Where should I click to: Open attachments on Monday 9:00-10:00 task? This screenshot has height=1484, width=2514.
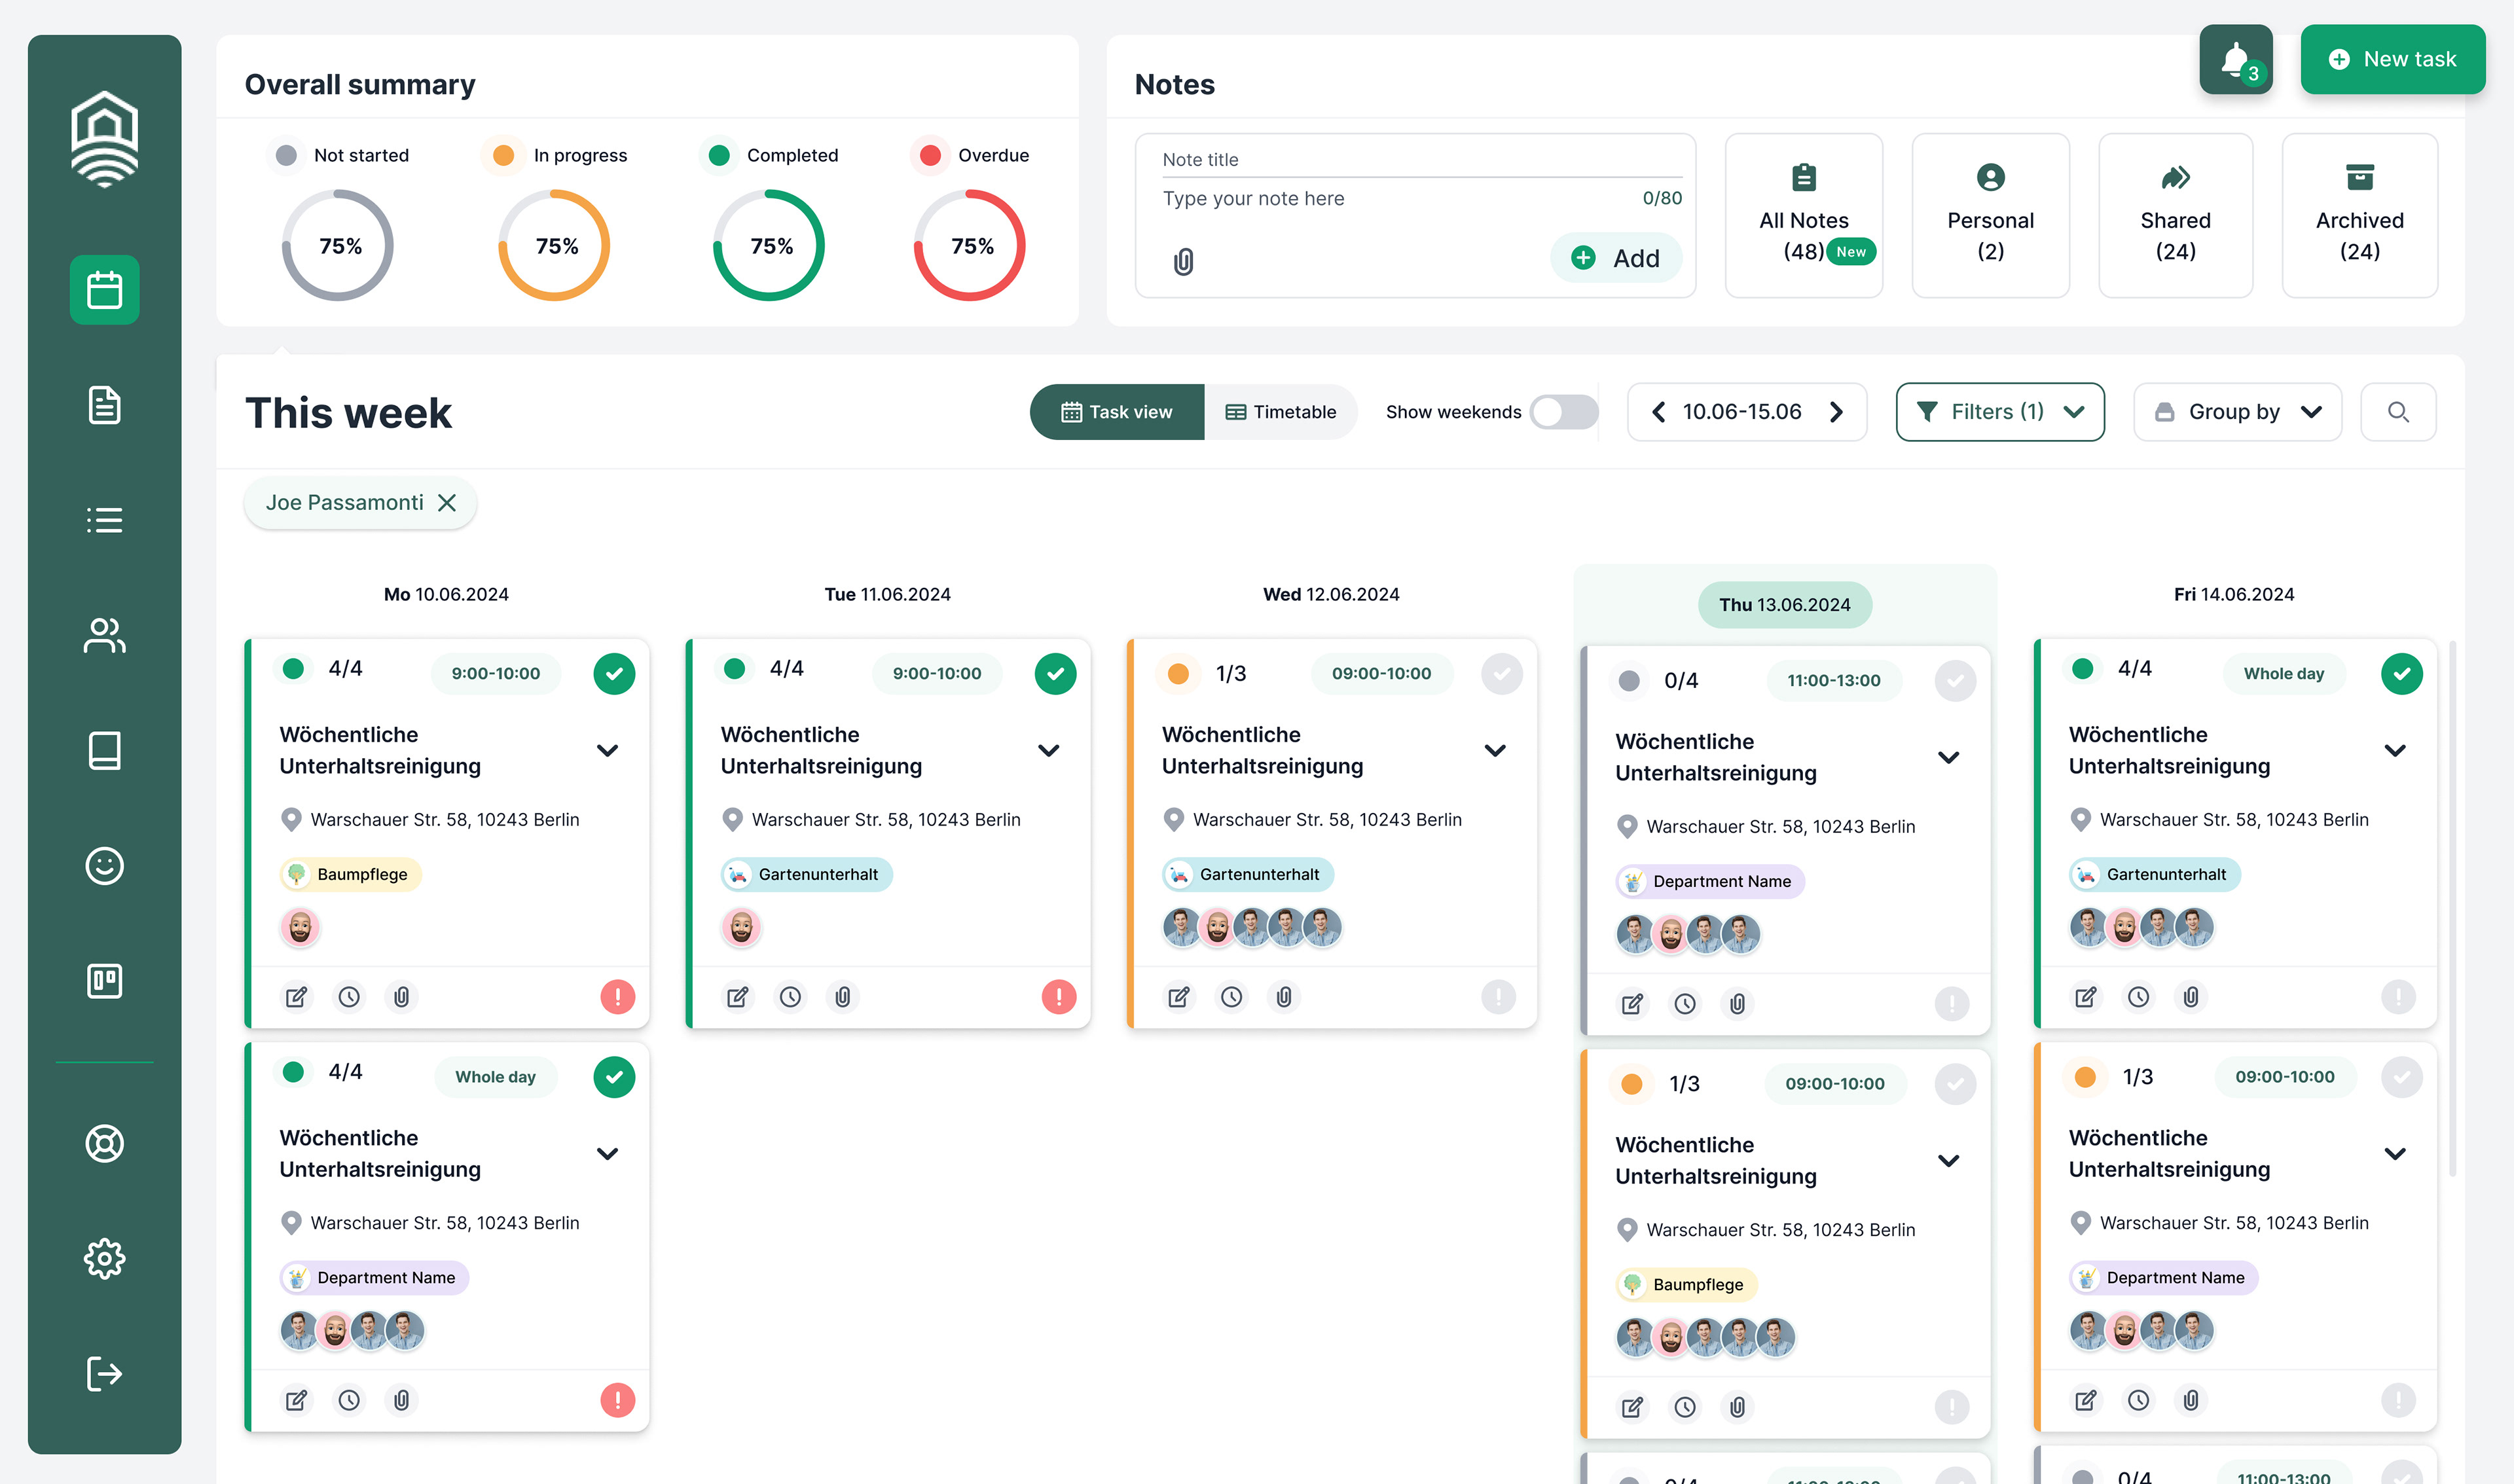pos(401,997)
